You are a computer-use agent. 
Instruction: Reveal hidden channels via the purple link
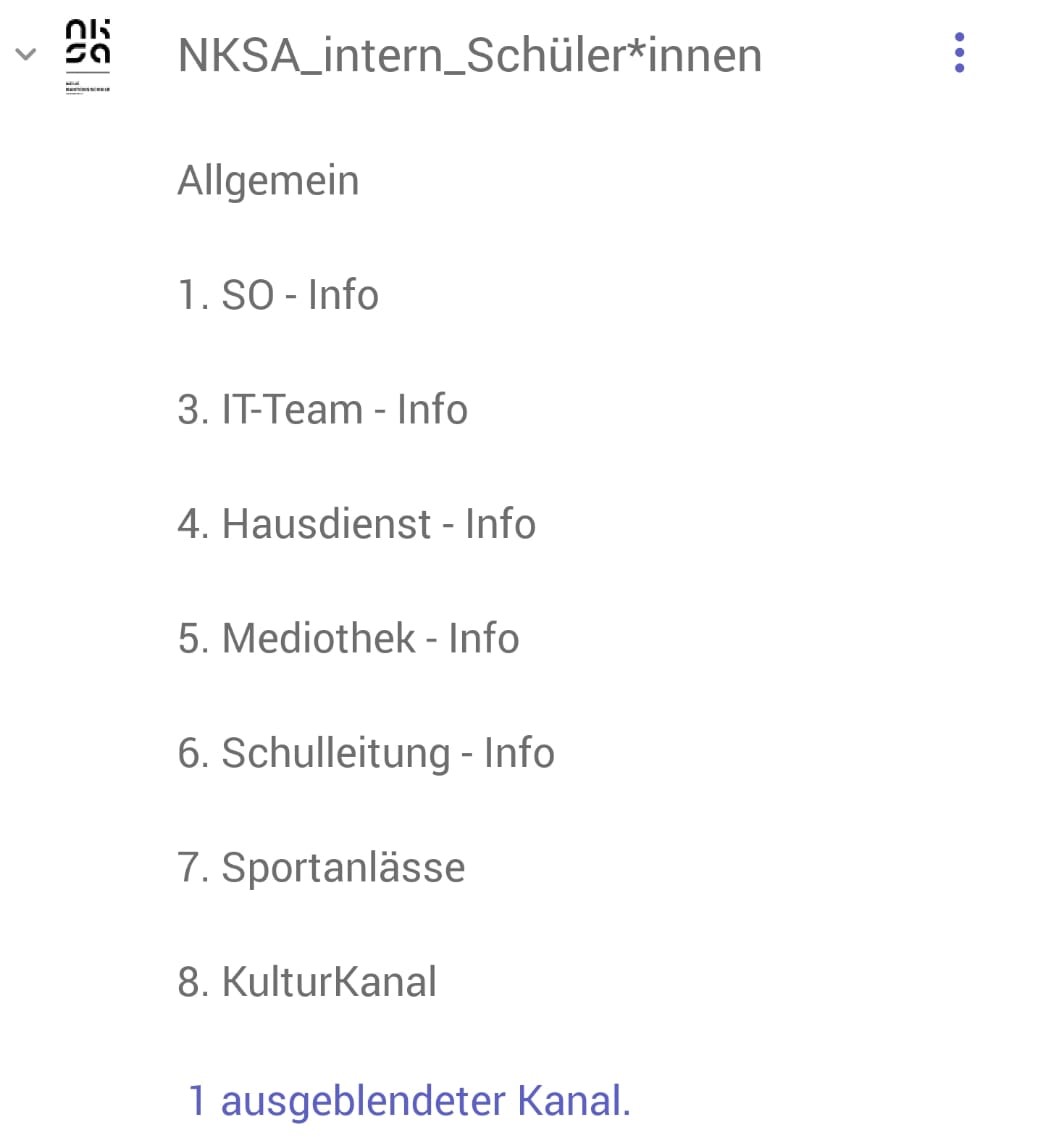409,1101
